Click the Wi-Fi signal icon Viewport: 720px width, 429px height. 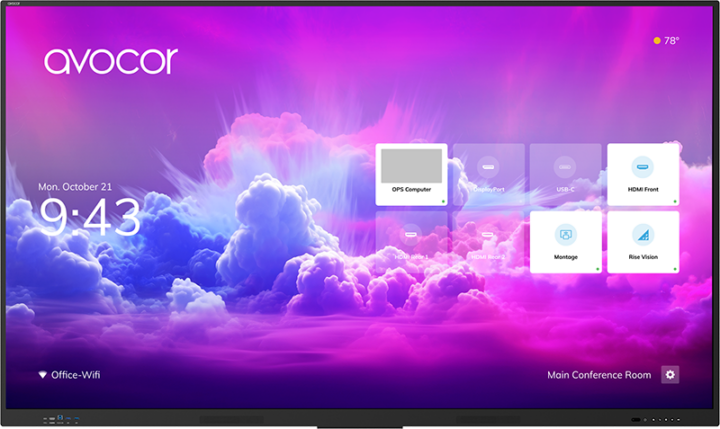pos(42,375)
